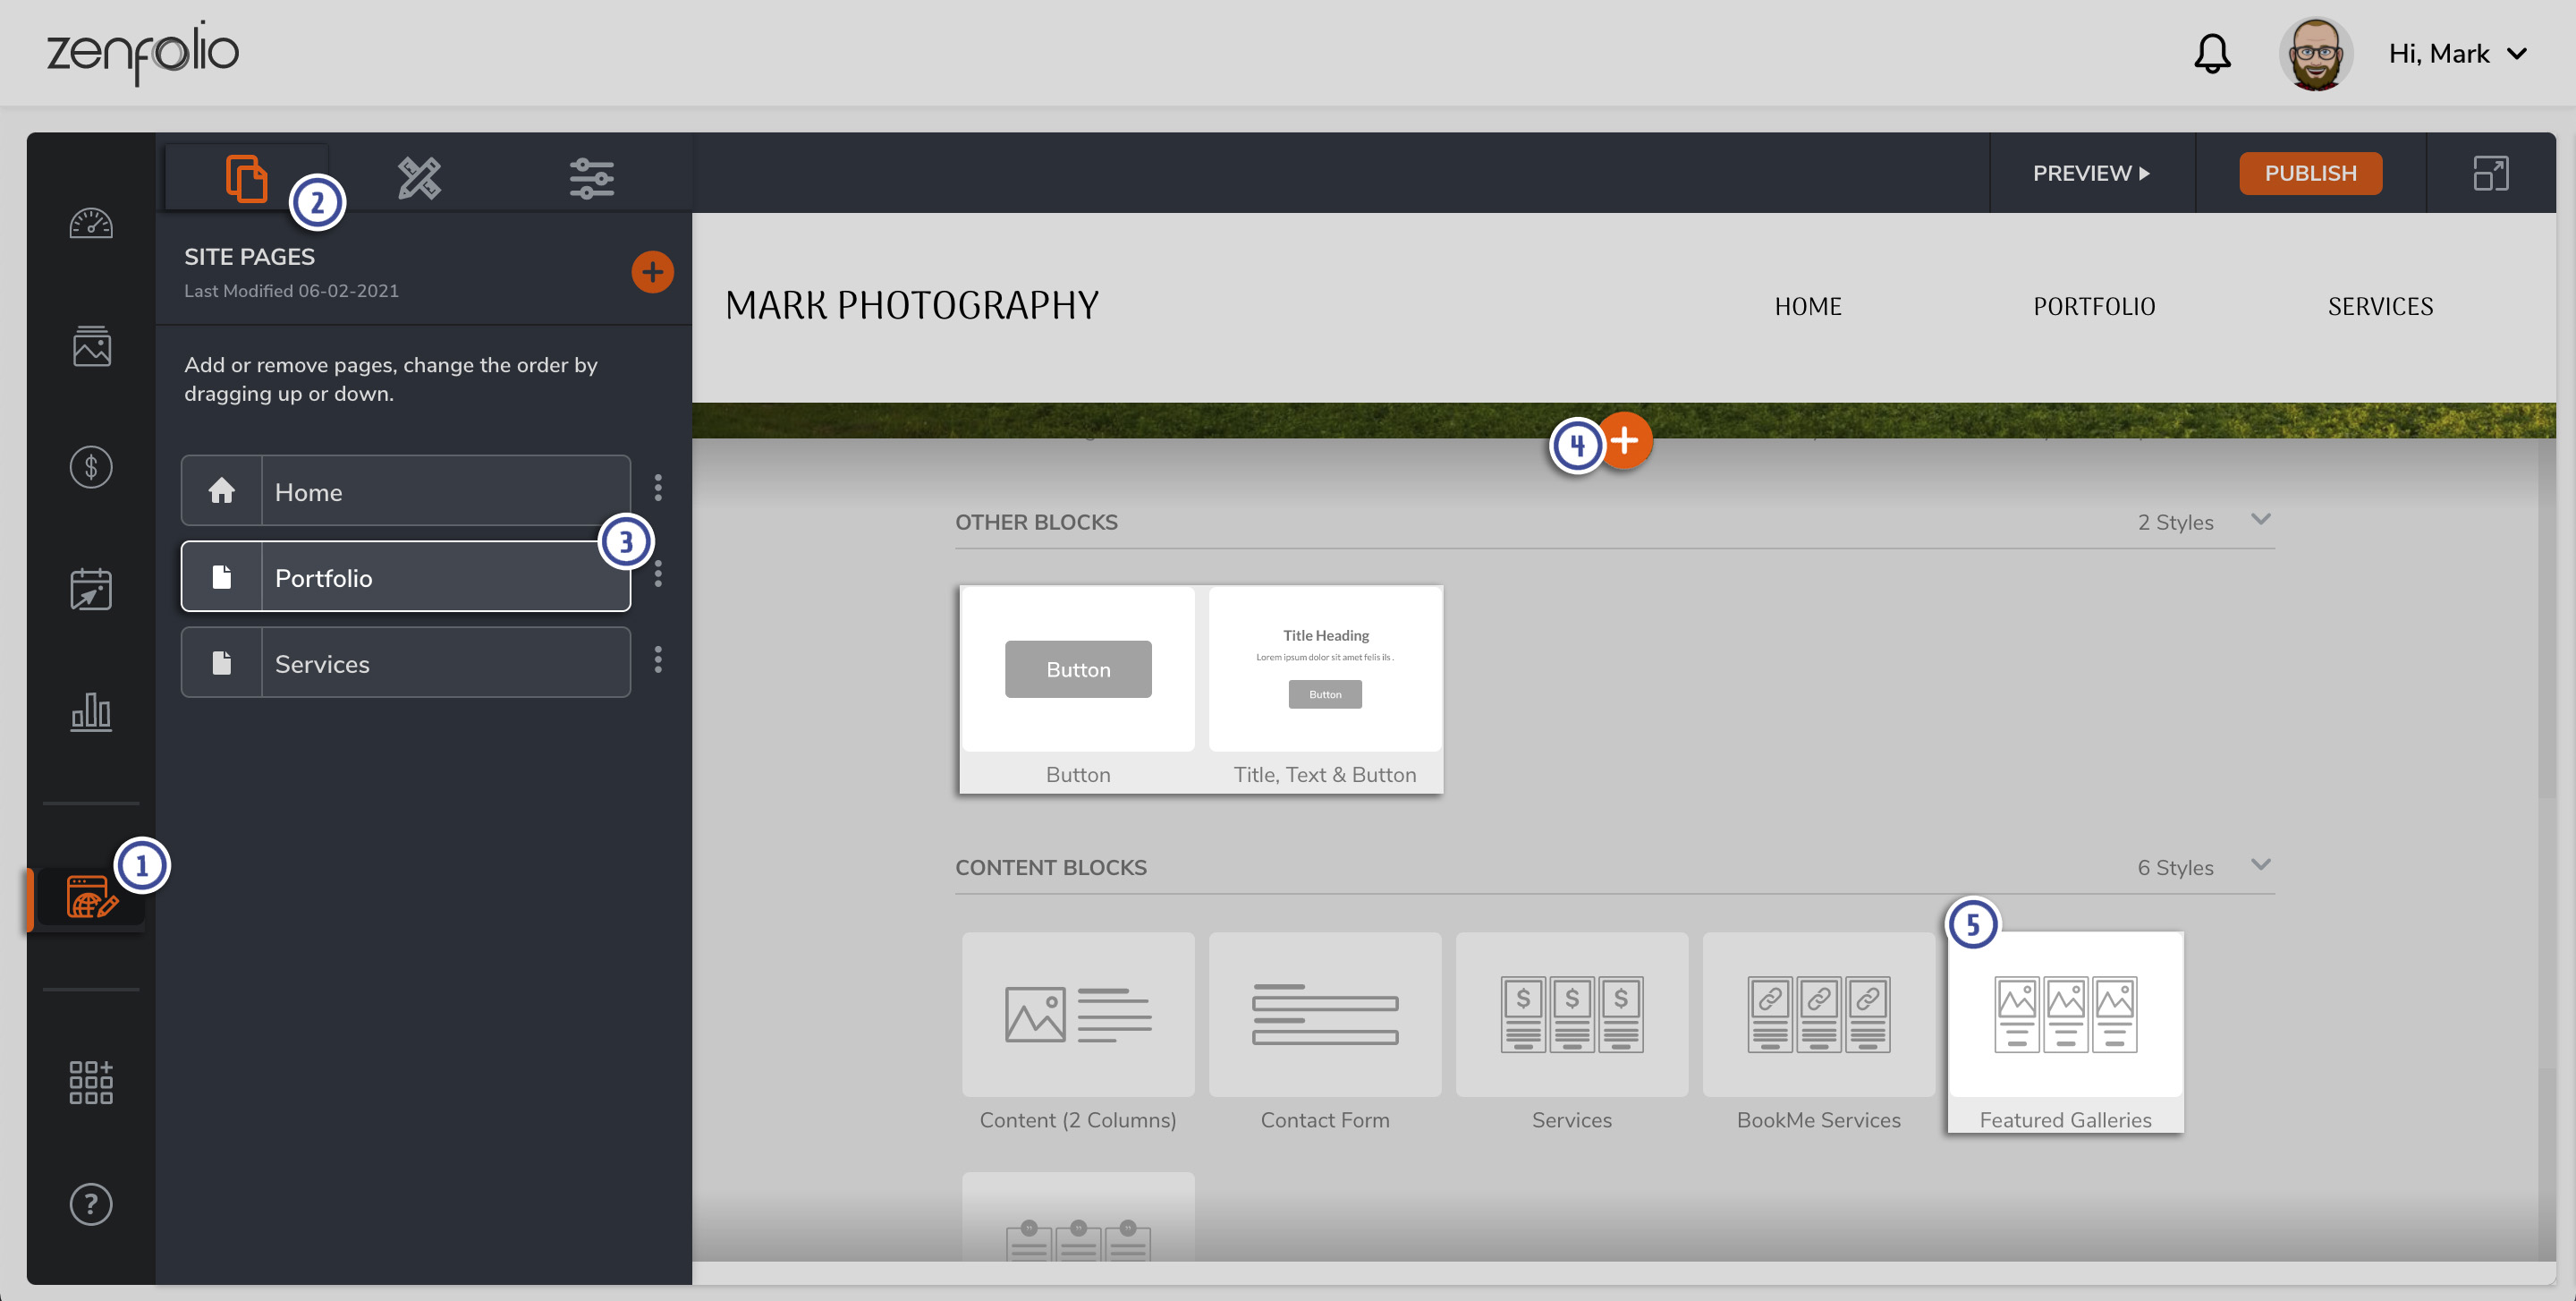Screen dimensions: 2576x1301
Task: Click the Publish button
Action: (2310, 173)
